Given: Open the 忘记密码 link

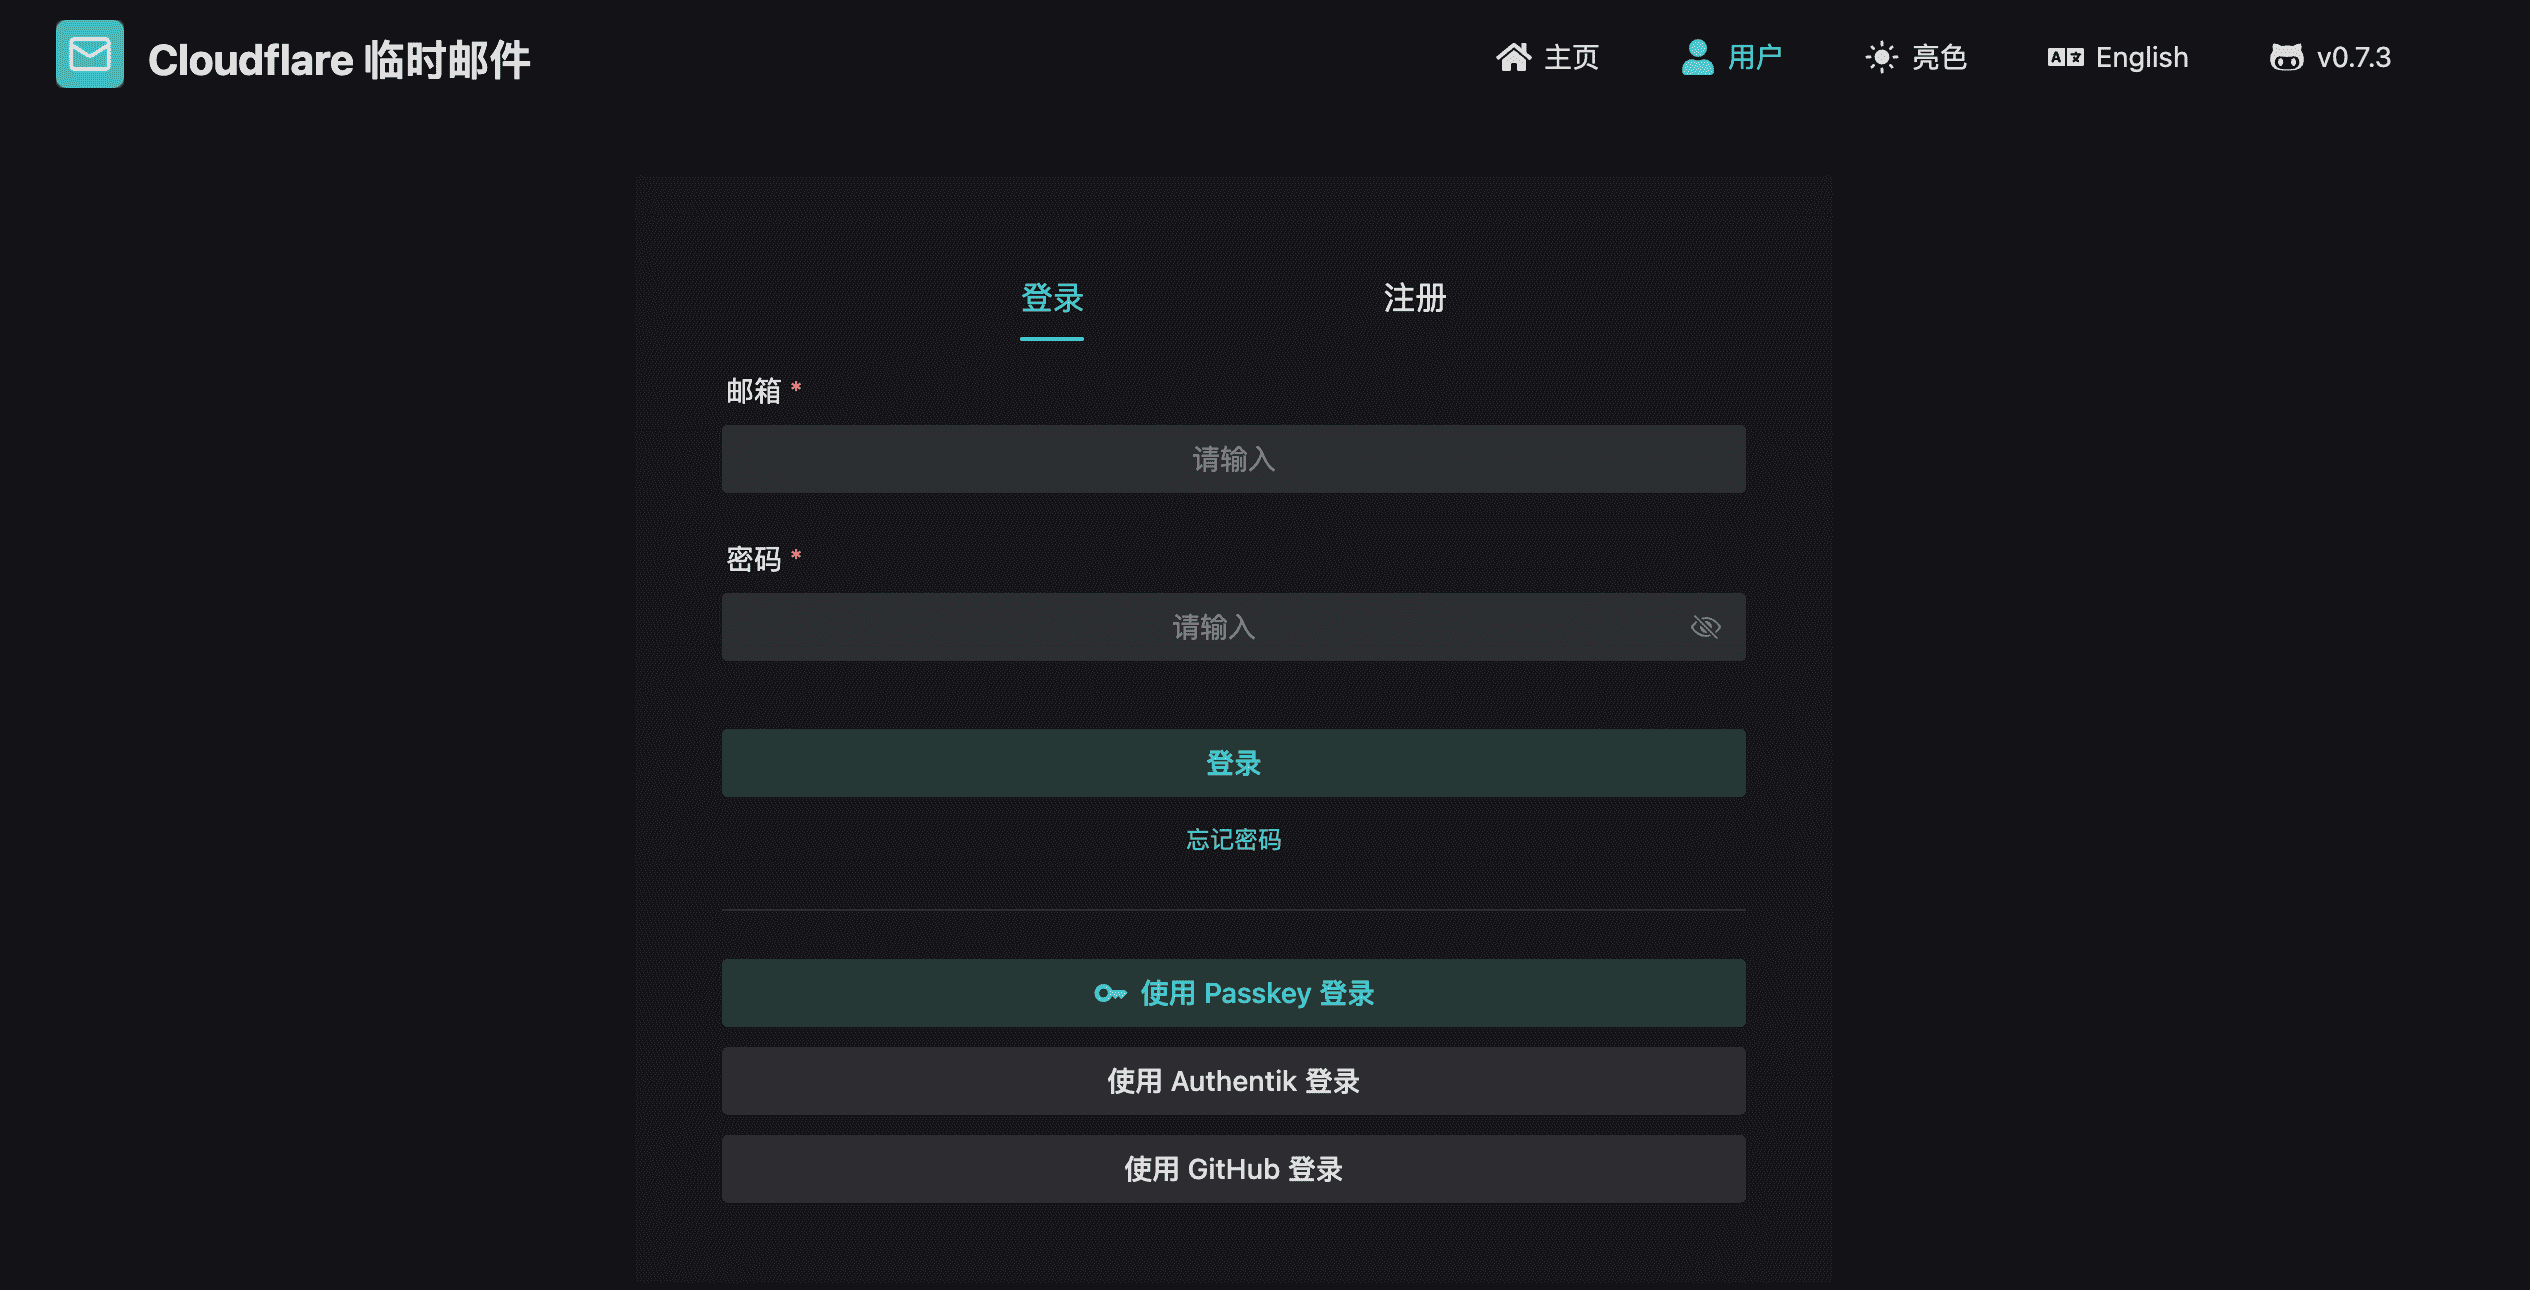Looking at the screenshot, I should [x=1233, y=839].
